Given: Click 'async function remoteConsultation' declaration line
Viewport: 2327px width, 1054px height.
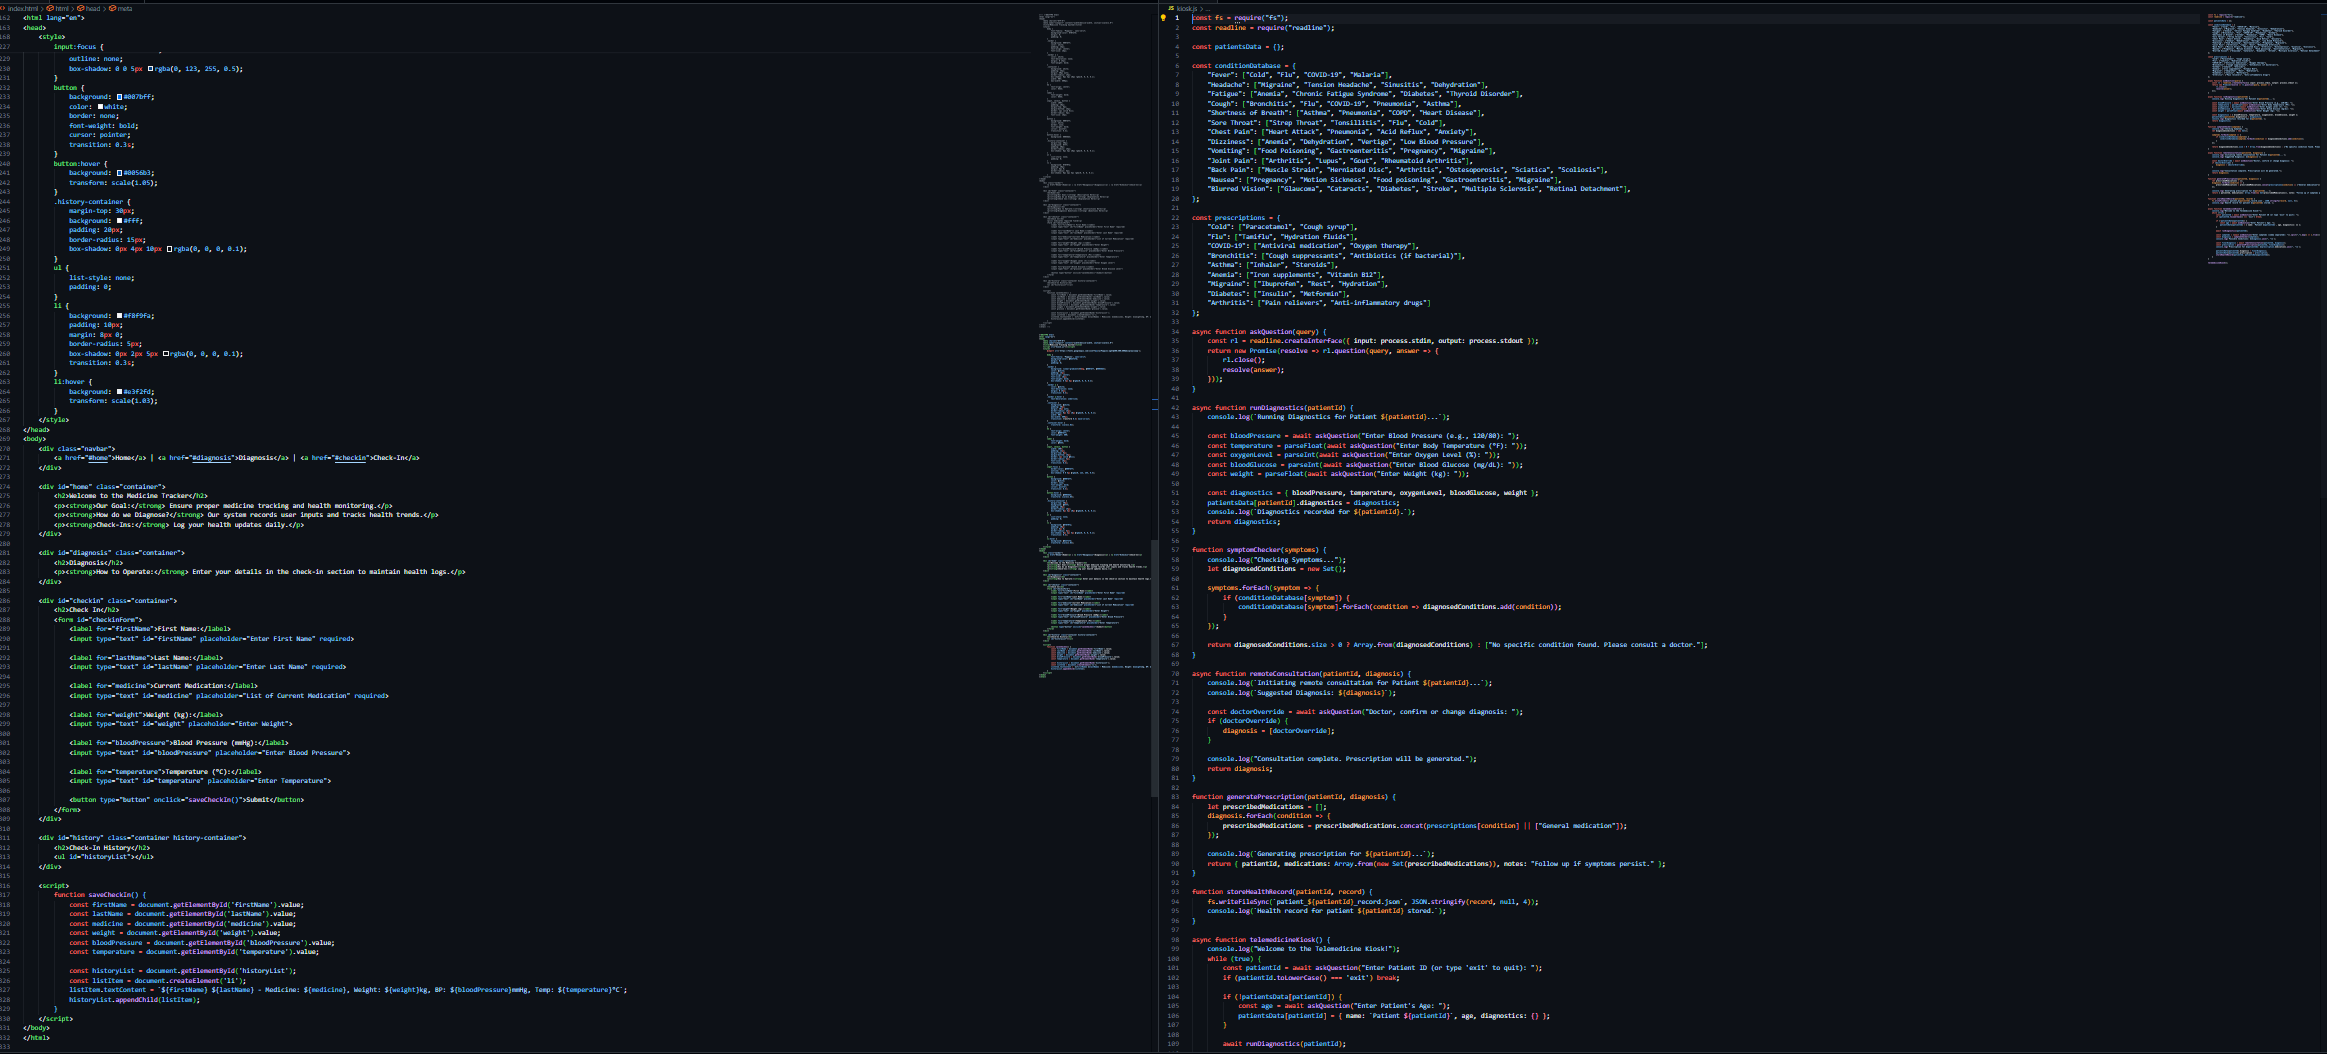Looking at the screenshot, I should tap(1302, 674).
